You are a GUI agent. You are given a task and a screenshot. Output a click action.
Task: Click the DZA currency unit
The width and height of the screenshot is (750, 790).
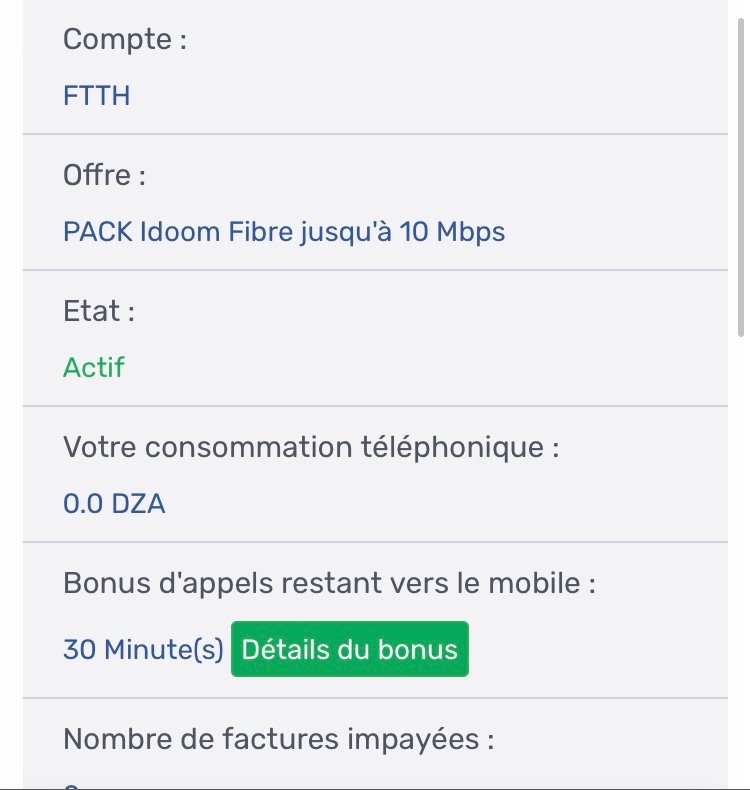(138, 504)
